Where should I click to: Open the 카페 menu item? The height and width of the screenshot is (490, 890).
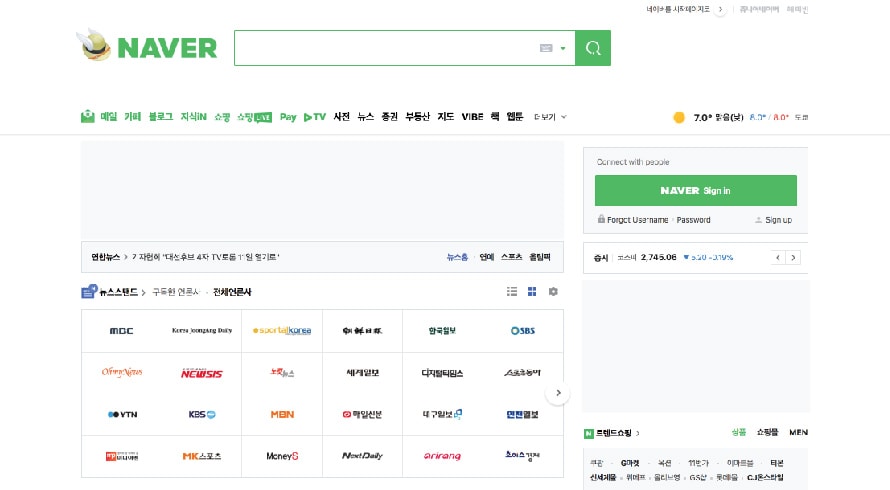[132, 116]
